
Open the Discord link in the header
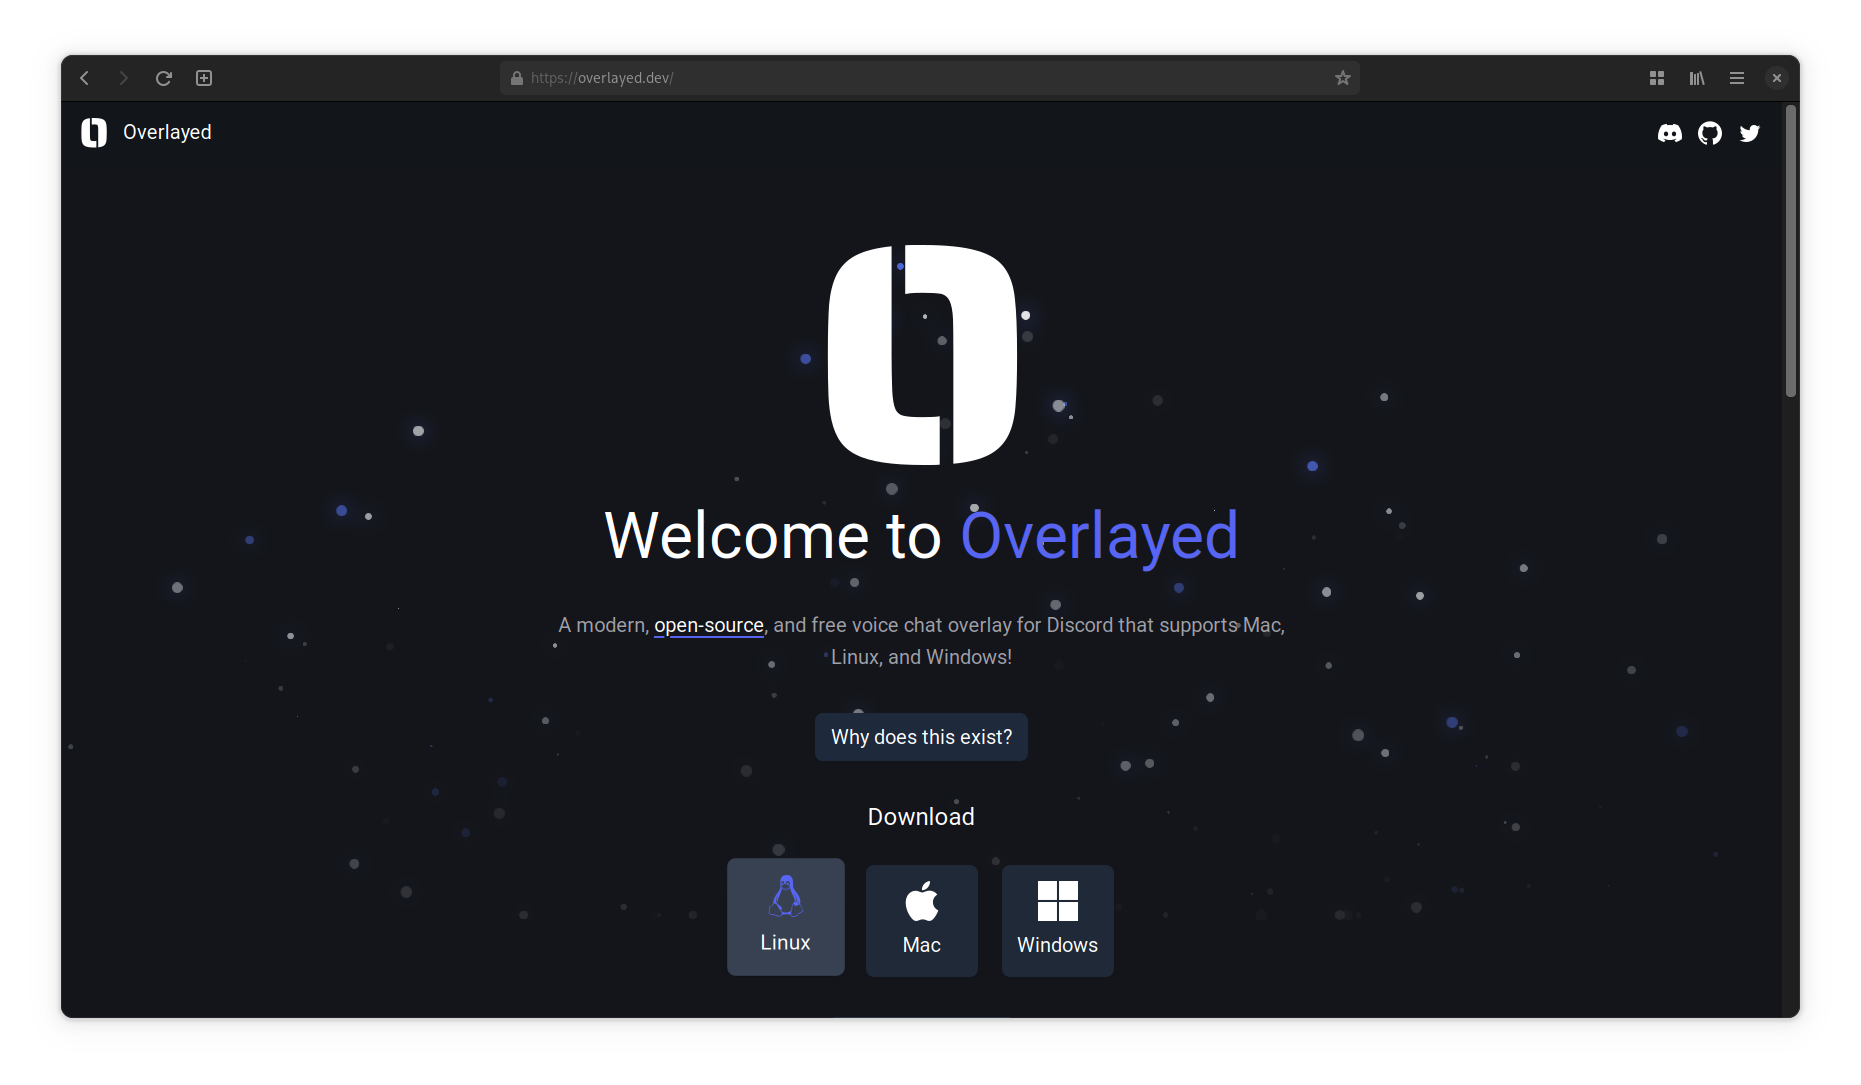[1669, 133]
